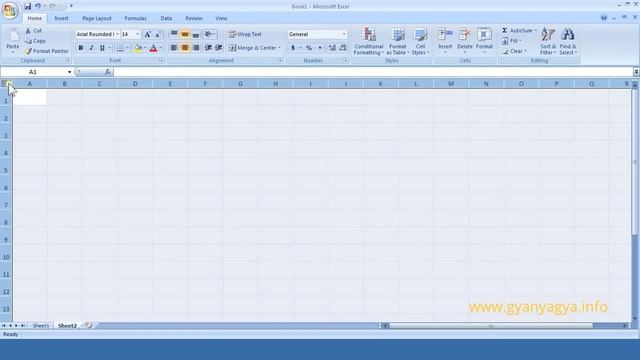Viewport: 640px width, 360px height.
Task: Open Conditional Formatting menu
Action: pyautogui.click(x=369, y=41)
